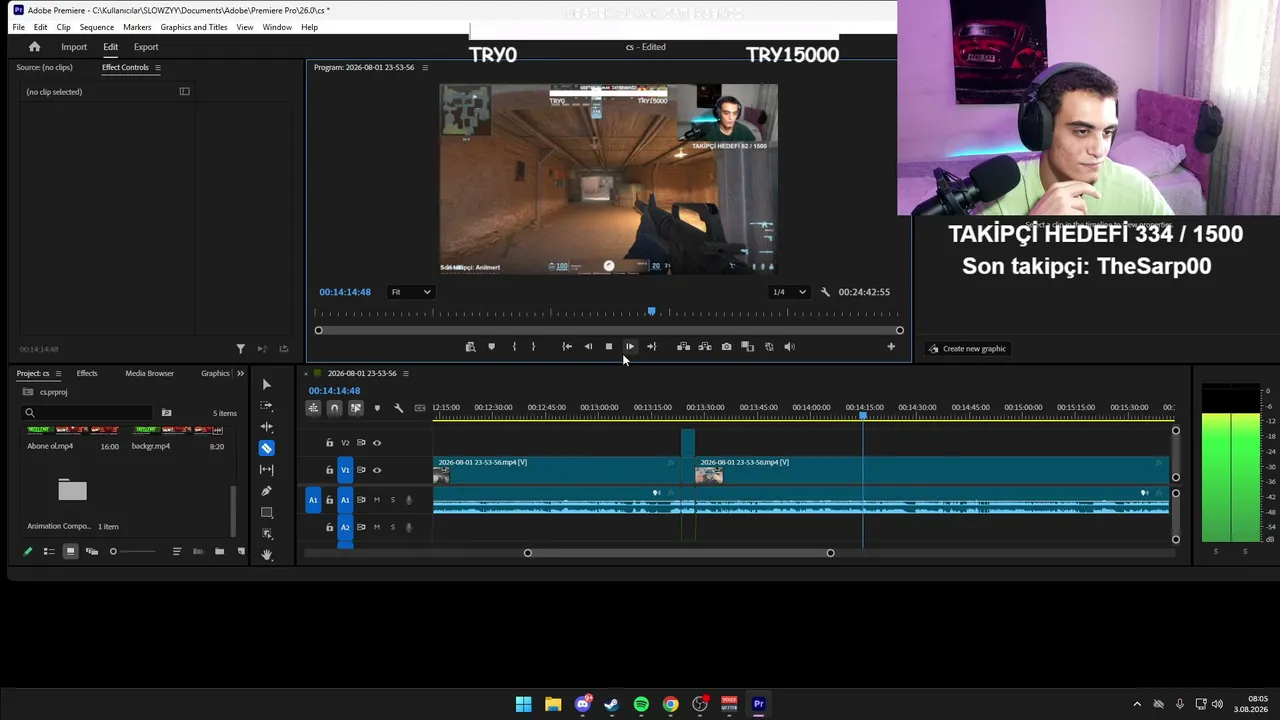Select the Track Select Forward tool

266,406
